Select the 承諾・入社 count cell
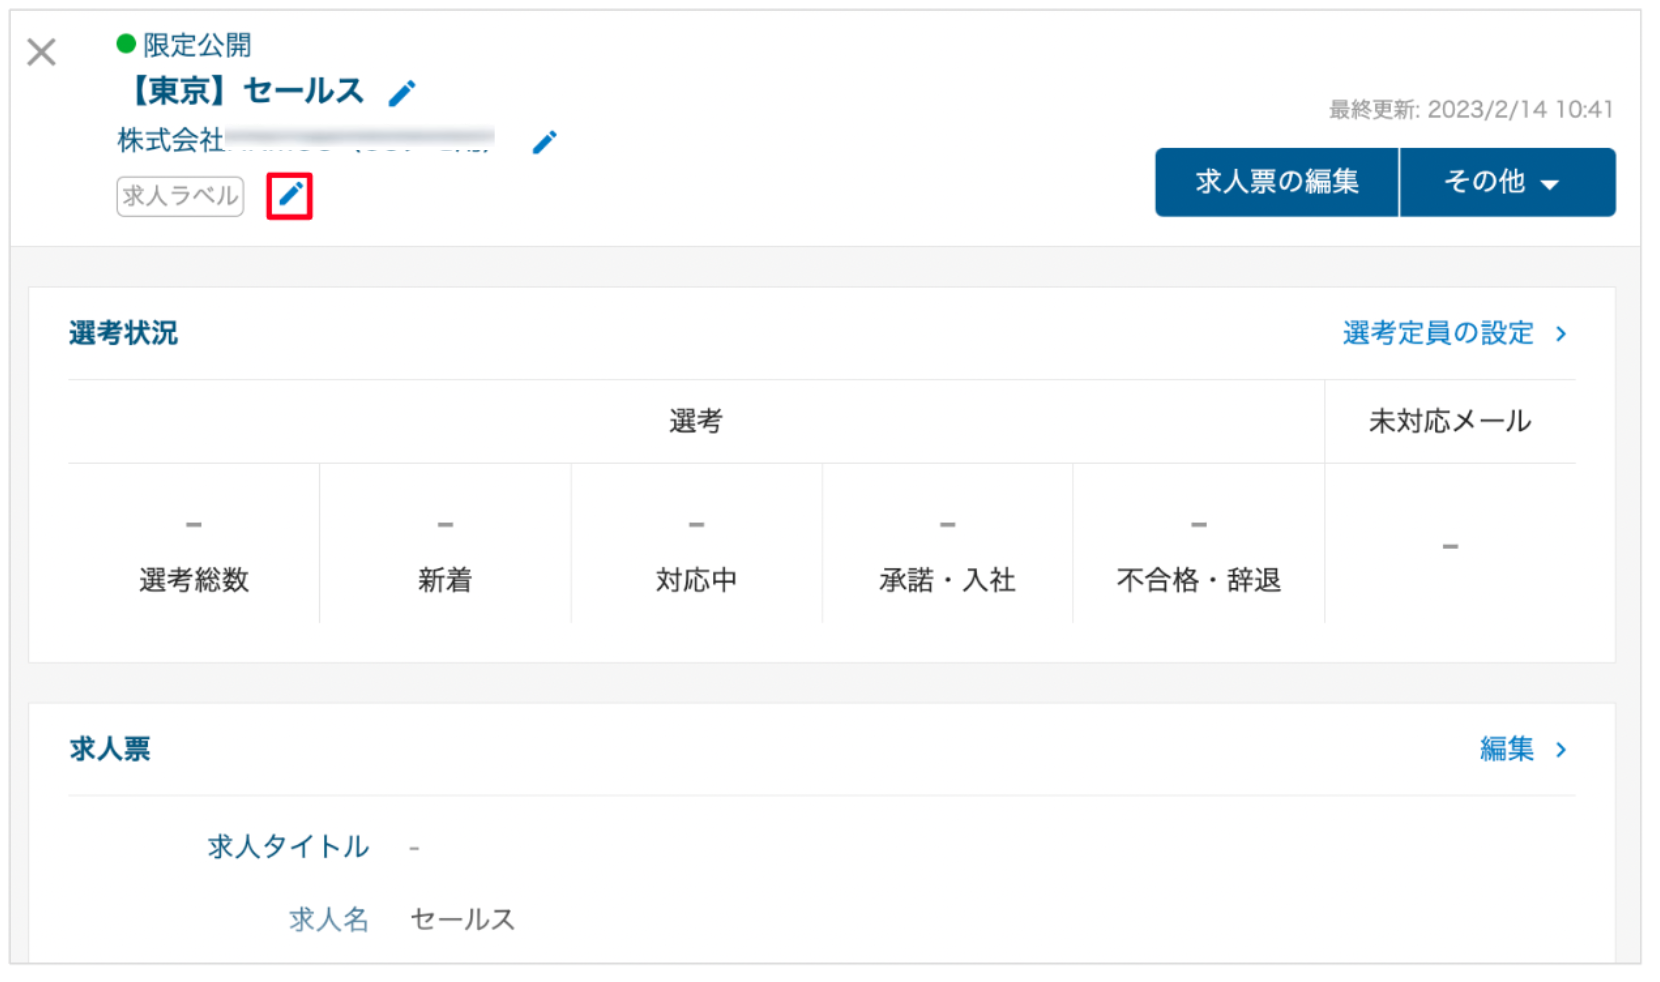1660x982 pixels. click(947, 545)
